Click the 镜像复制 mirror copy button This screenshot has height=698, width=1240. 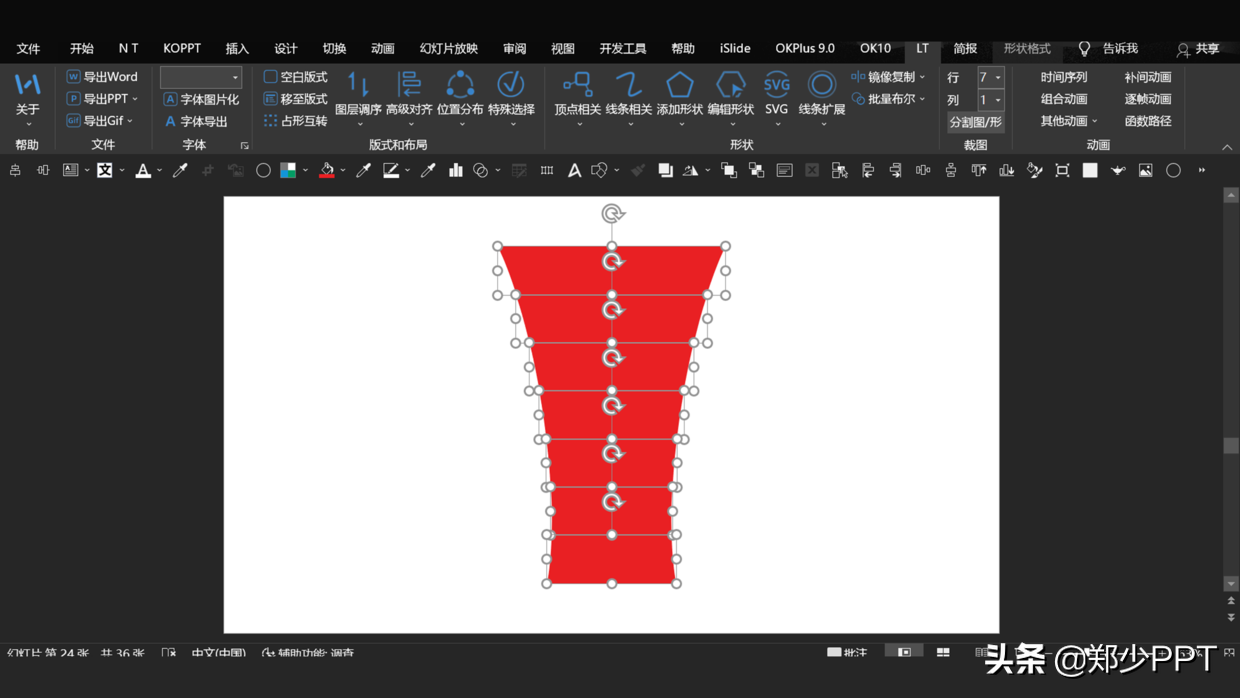click(x=888, y=77)
